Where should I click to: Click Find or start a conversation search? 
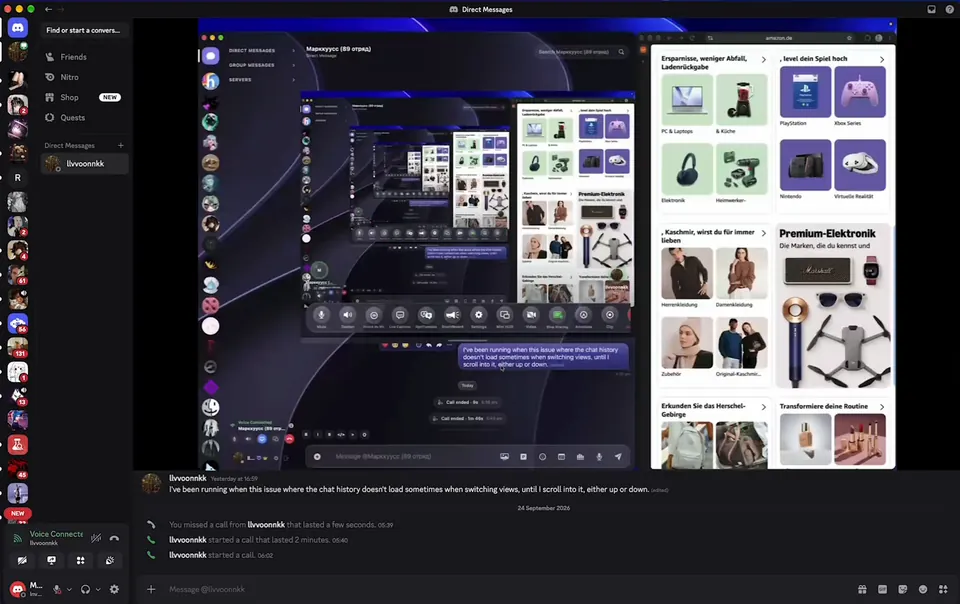coord(84,30)
